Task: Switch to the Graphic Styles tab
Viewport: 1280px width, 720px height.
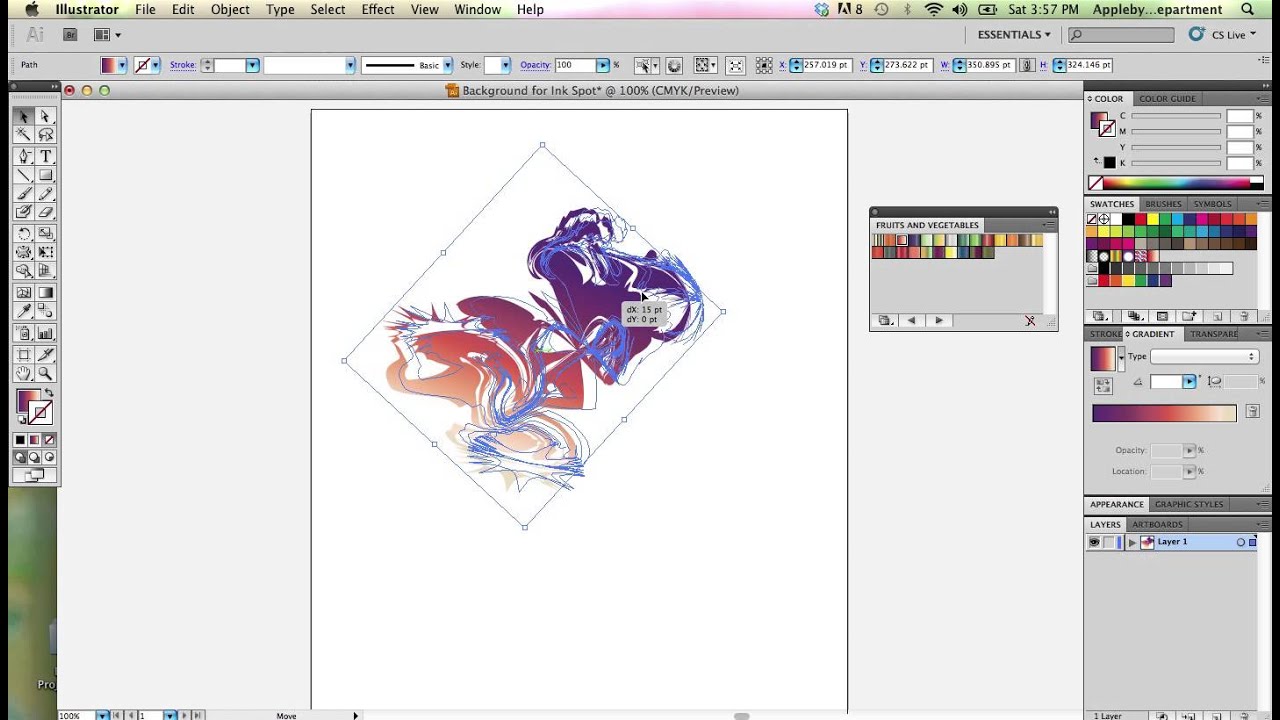Action: [1189, 504]
